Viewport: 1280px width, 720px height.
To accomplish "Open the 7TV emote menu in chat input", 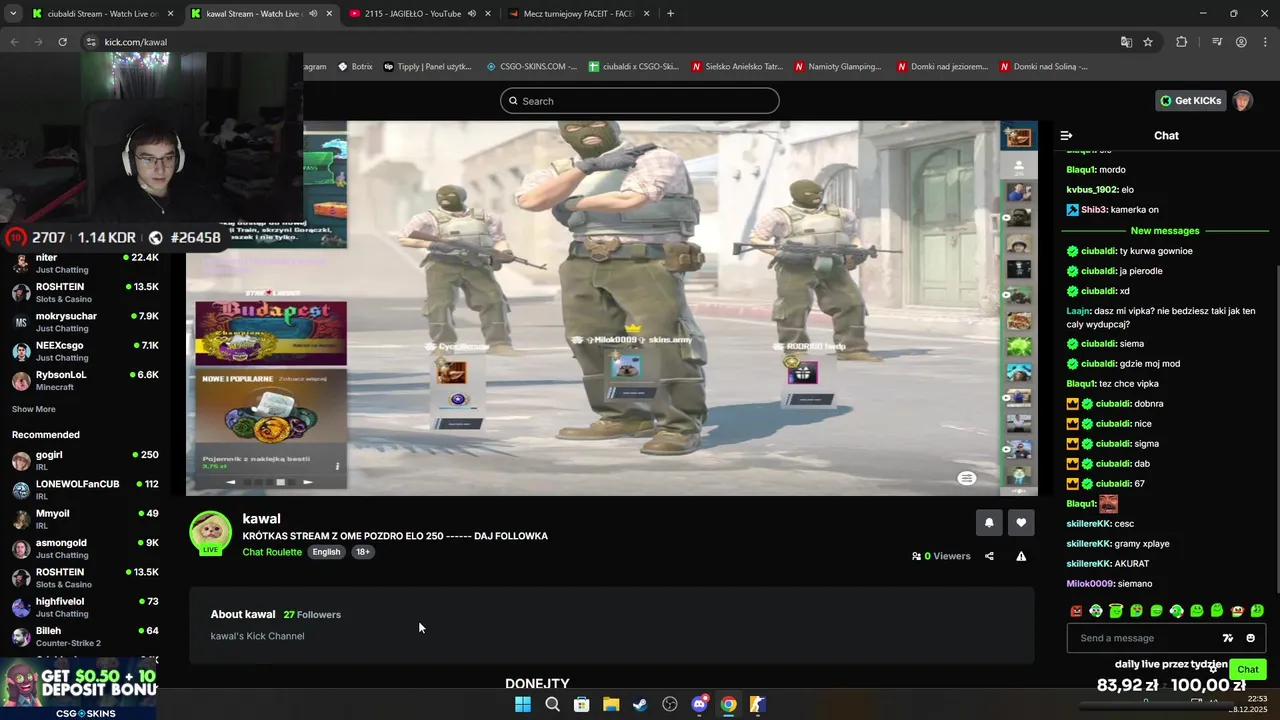I will click(x=1228, y=638).
